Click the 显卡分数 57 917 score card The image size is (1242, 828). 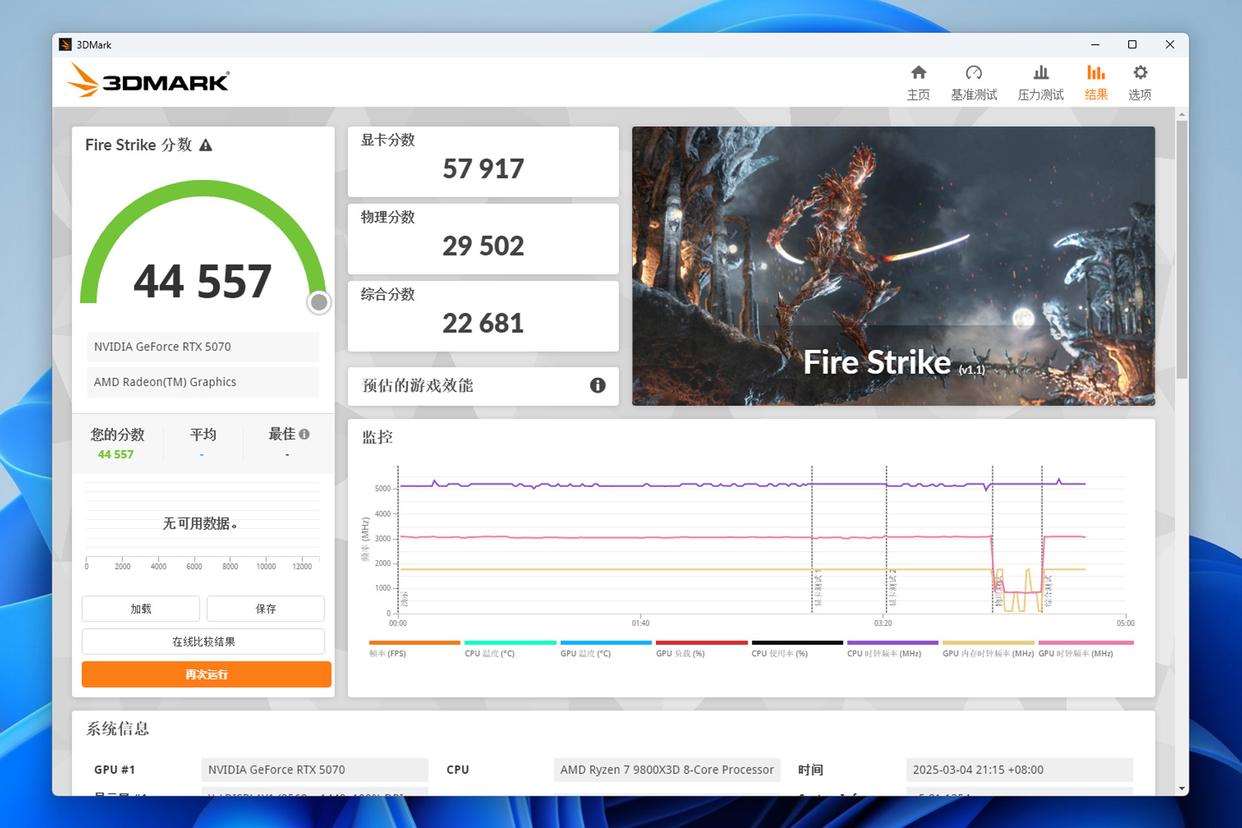click(x=483, y=162)
